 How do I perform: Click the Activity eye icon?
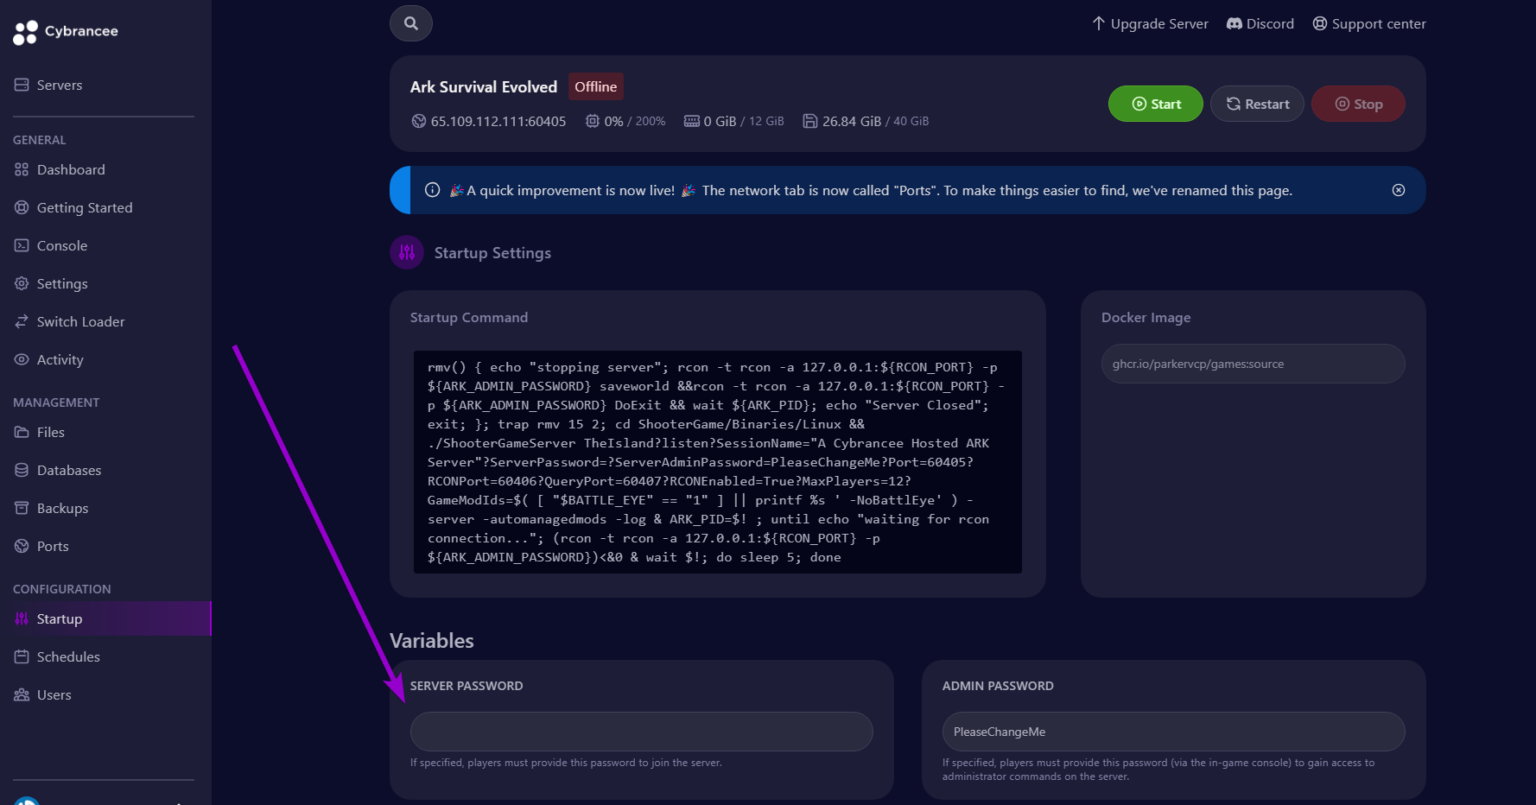point(21,360)
